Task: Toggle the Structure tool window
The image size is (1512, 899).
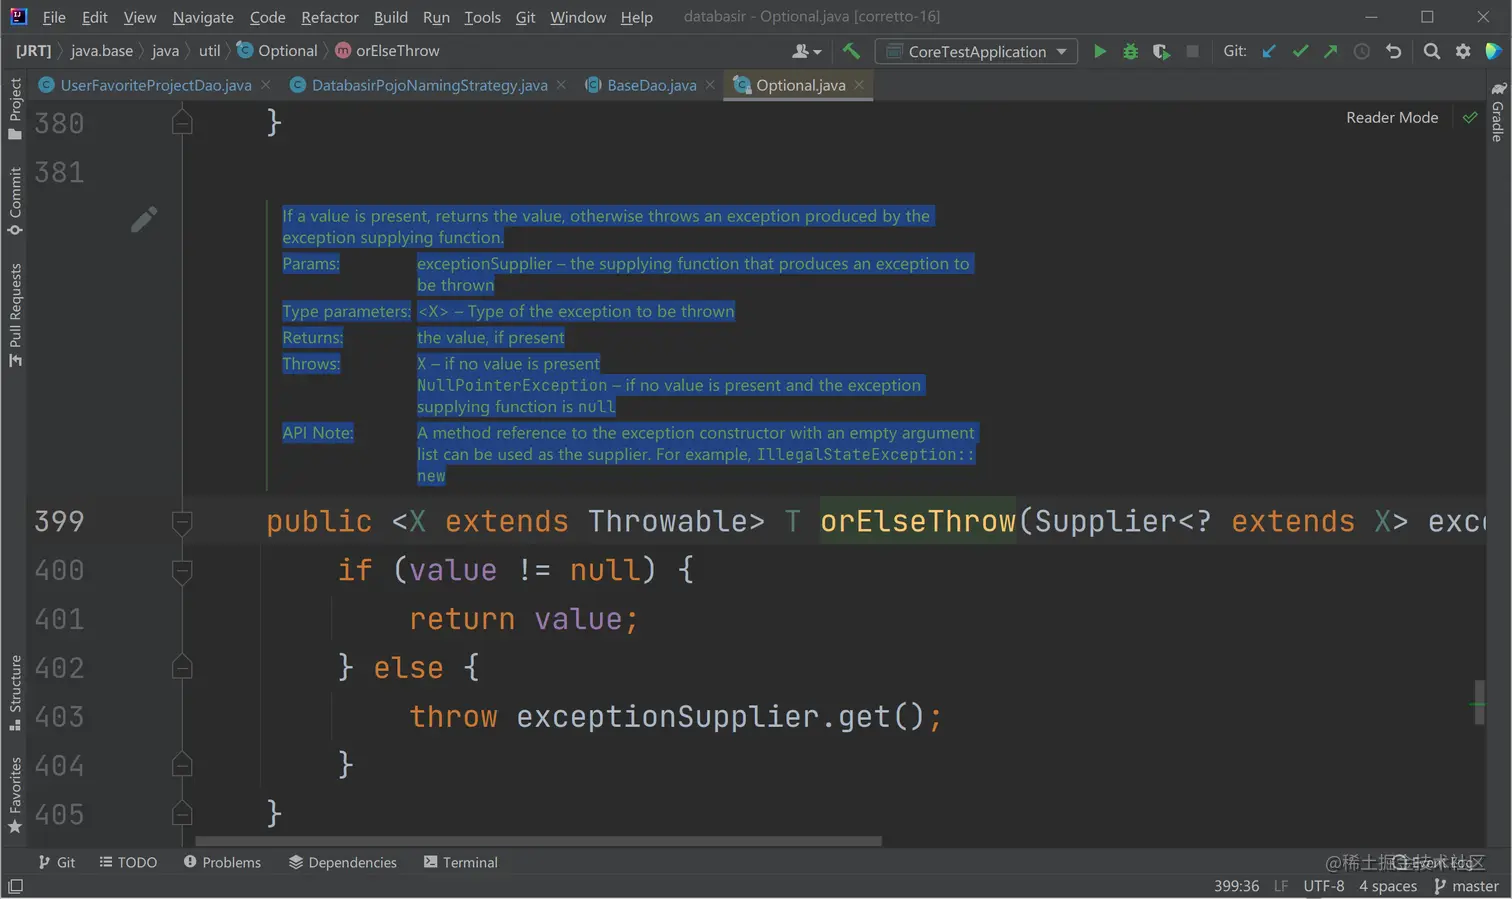Action: 15,692
